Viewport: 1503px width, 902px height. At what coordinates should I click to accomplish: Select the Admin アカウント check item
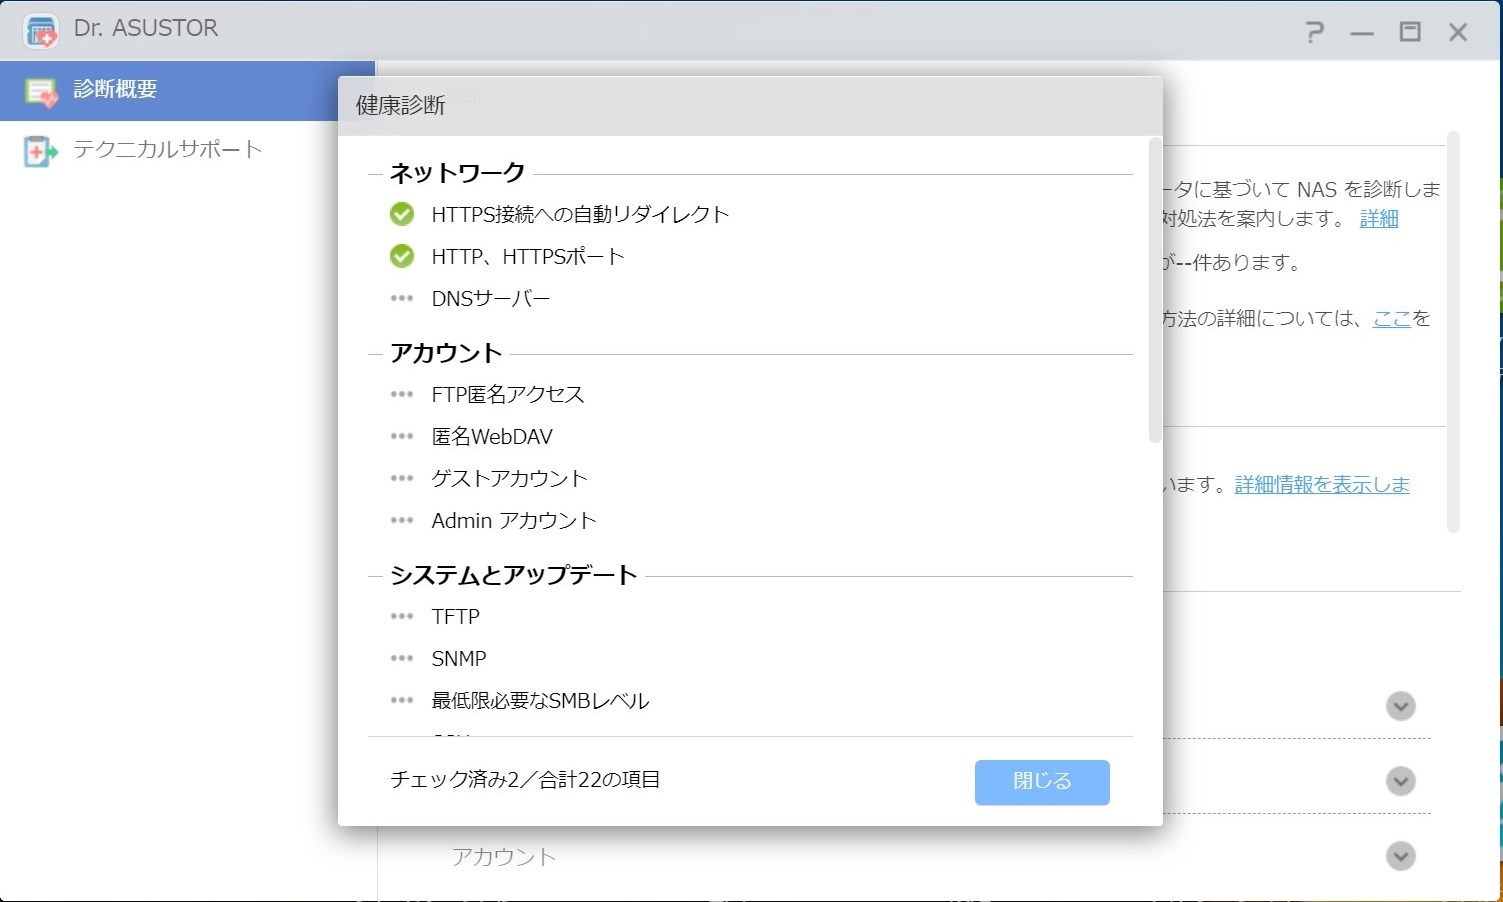513,521
